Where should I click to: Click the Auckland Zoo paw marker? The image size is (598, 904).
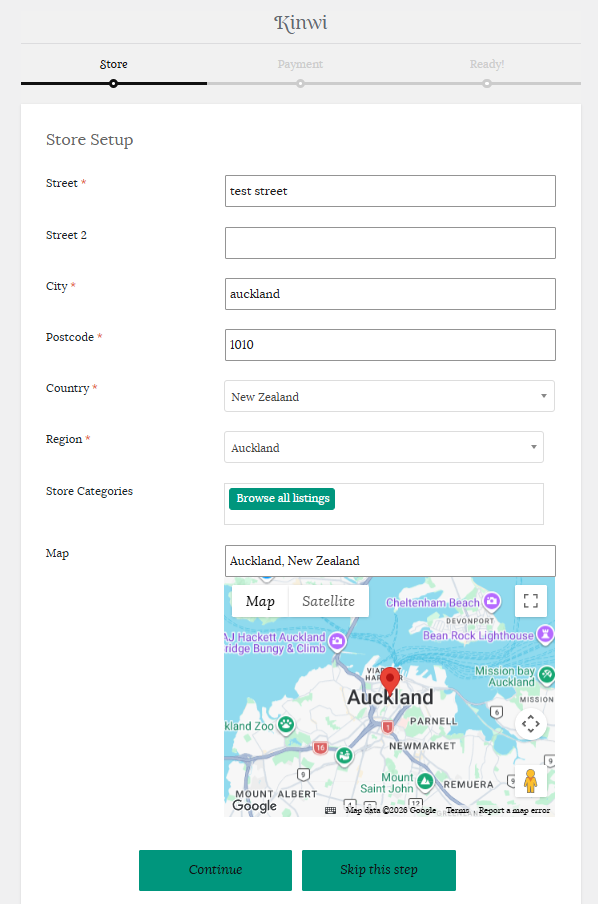coord(286,724)
